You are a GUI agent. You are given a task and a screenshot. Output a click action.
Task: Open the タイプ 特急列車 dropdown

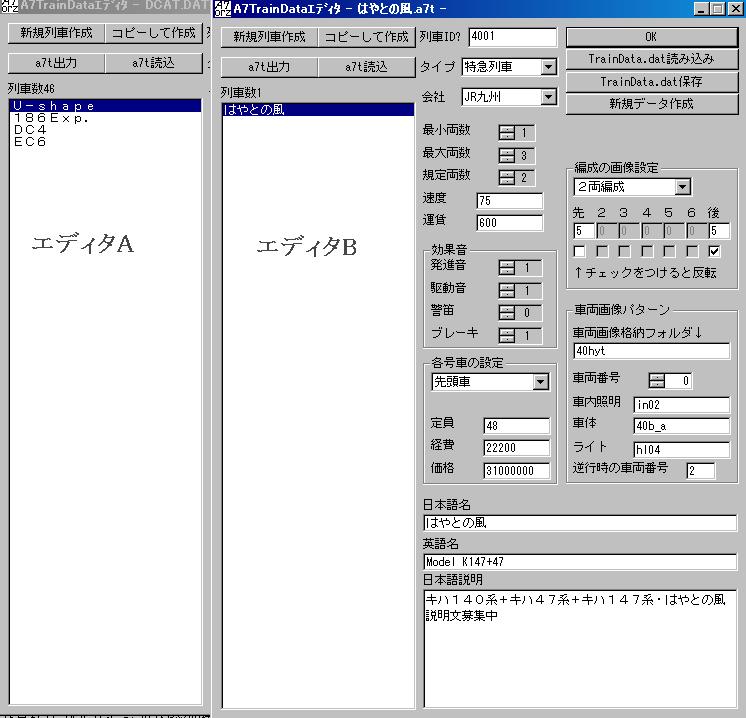pos(548,67)
